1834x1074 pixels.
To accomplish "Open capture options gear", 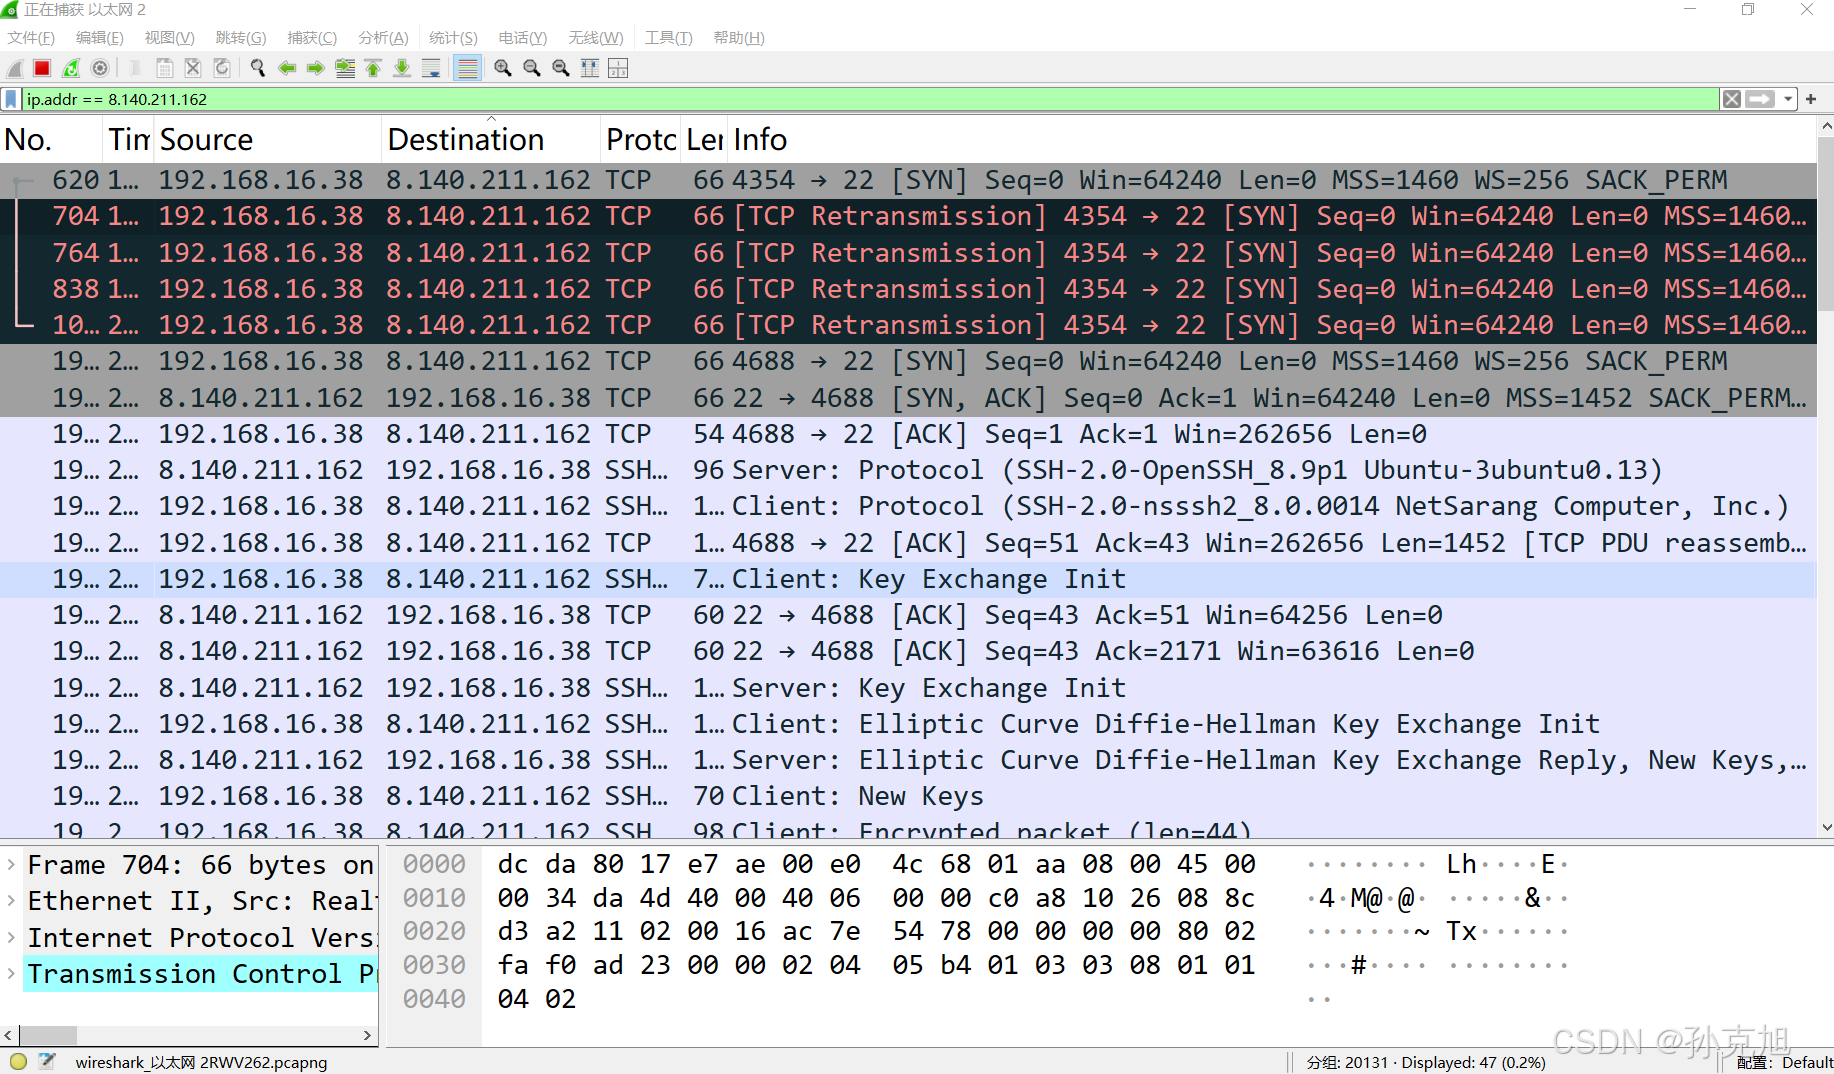I will 100,68.
